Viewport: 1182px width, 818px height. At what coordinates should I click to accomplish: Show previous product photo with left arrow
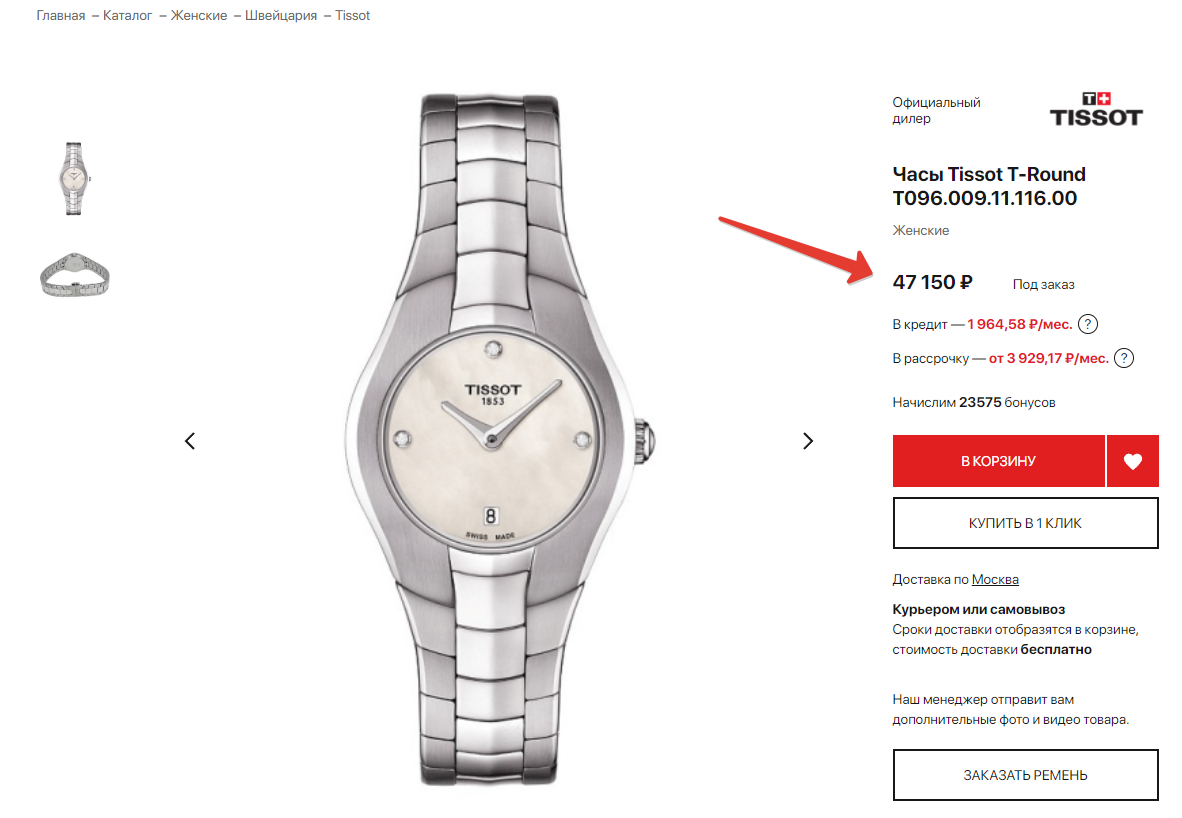190,441
